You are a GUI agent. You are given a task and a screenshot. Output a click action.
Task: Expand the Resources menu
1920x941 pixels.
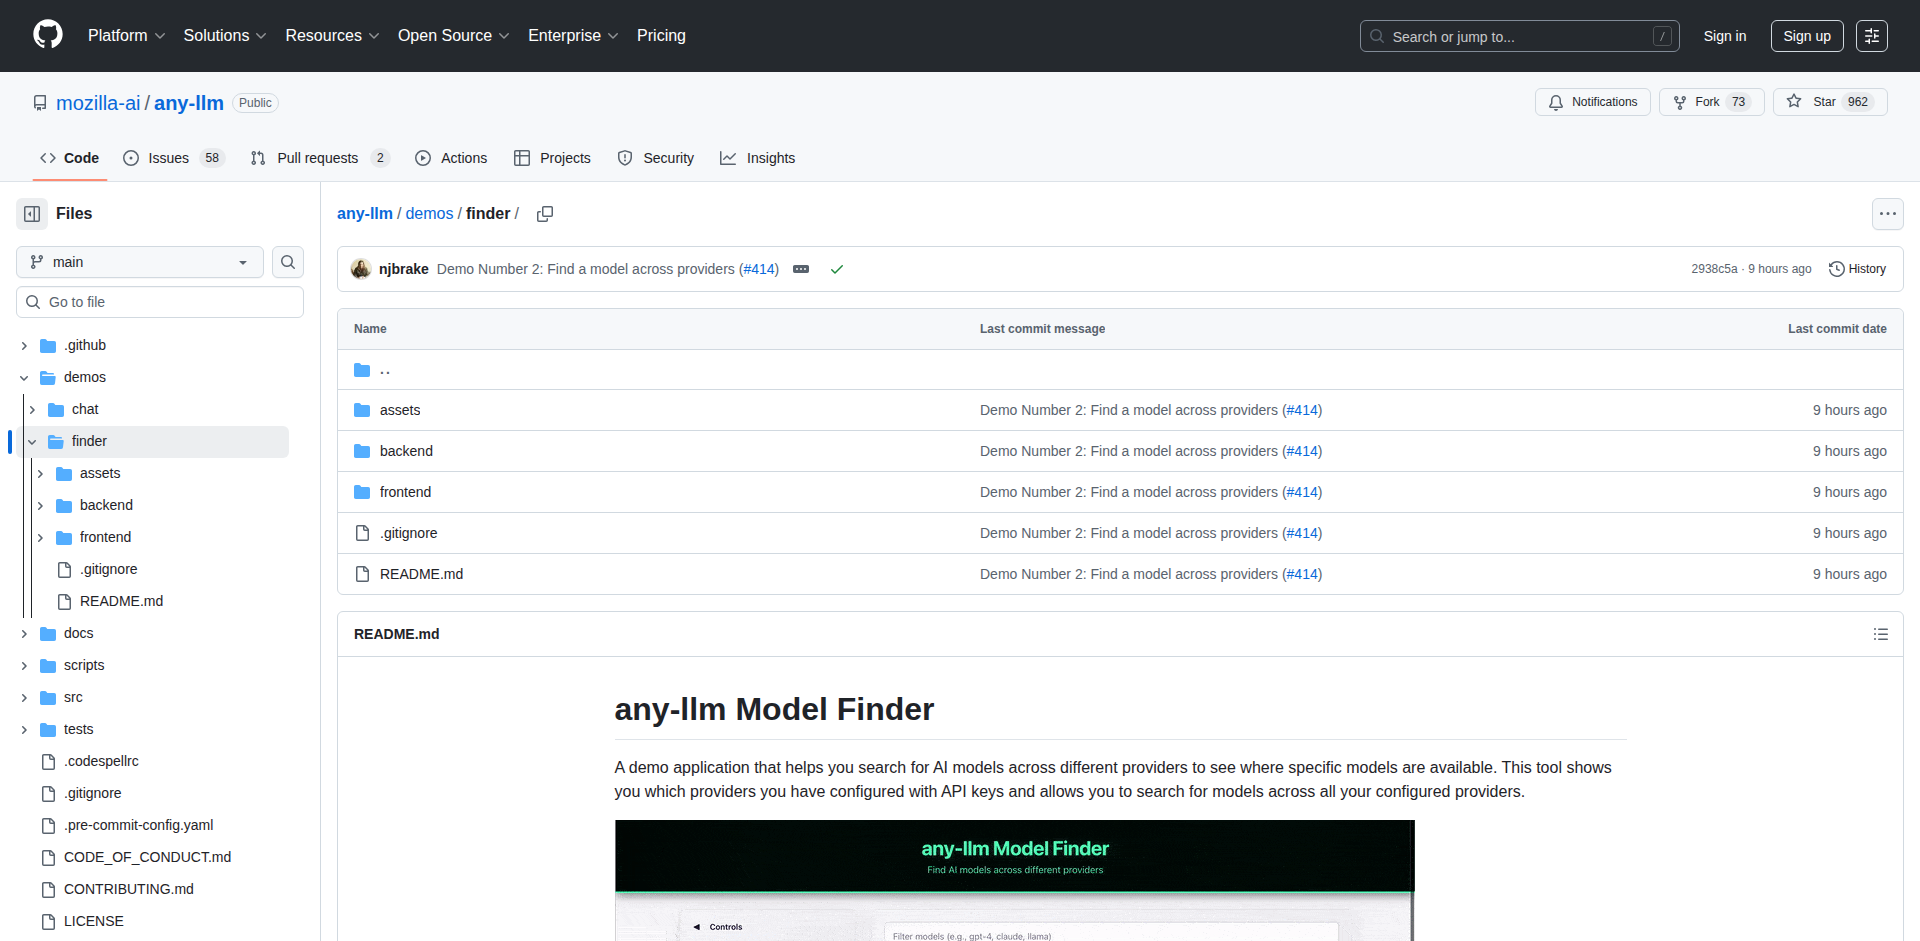(332, 35)
